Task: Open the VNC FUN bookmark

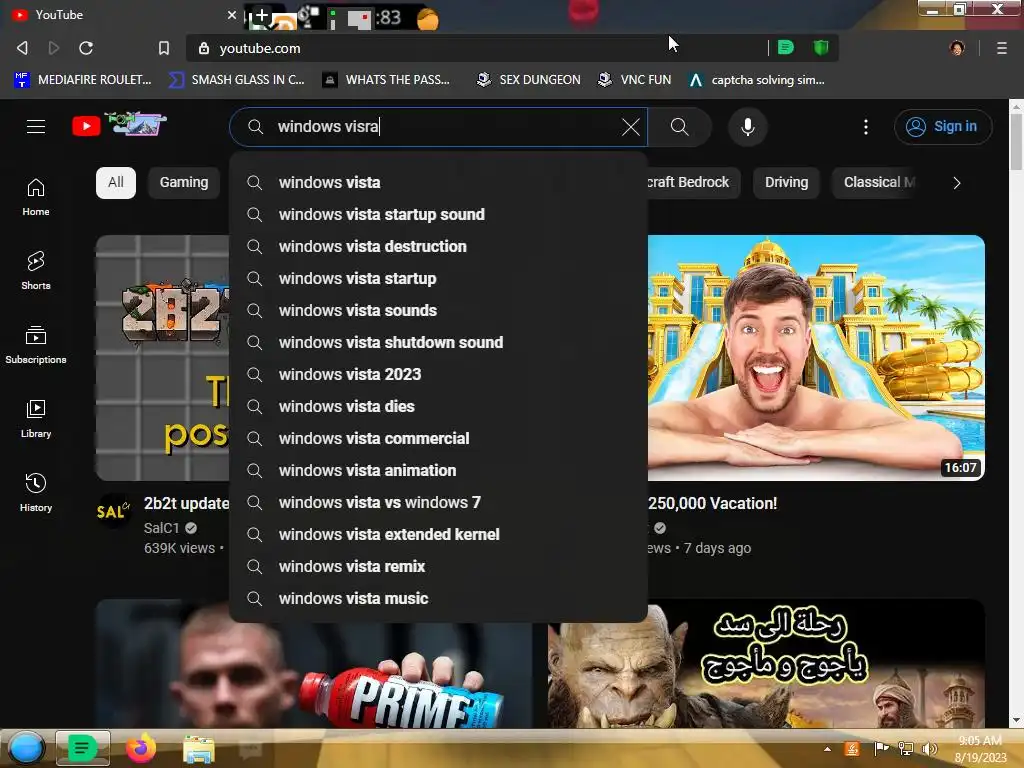Action: tap(635, 80)
